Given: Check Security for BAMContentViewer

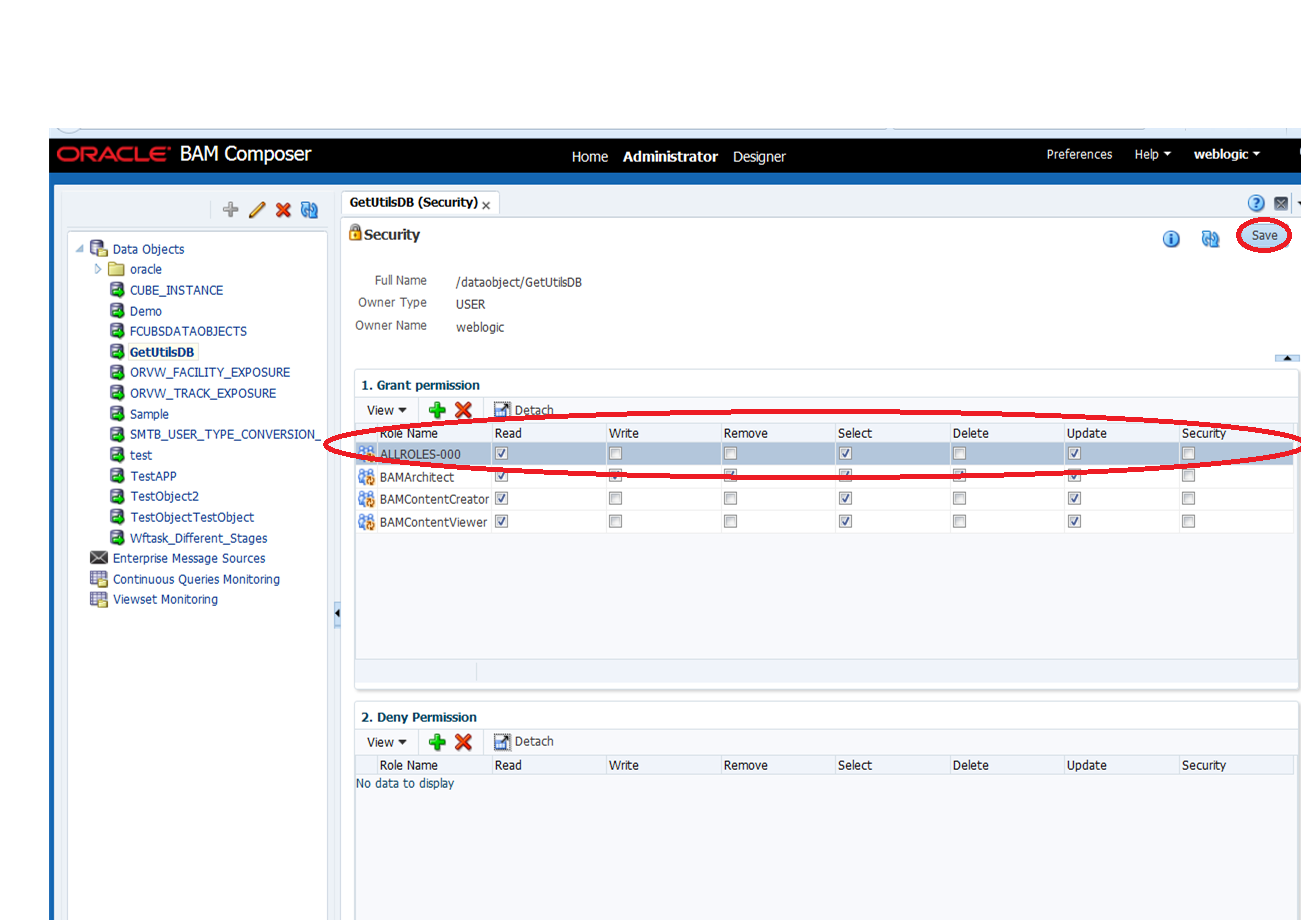Looking at the screenshot, I should coord(1189,521).
